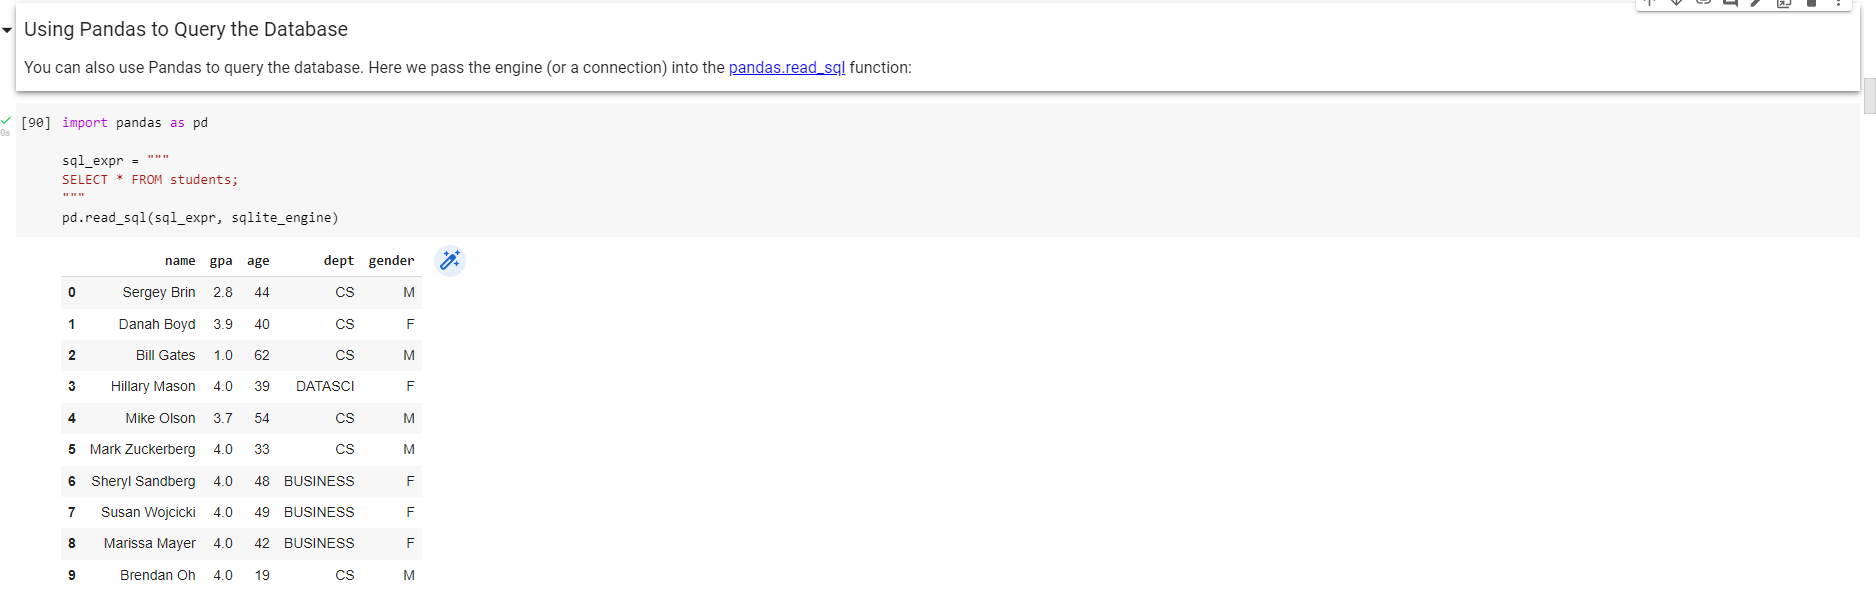The width and height of the screenshot is (1876, 608).
Task: Move cell down using the arrow icon
Action: (1676, 3)
